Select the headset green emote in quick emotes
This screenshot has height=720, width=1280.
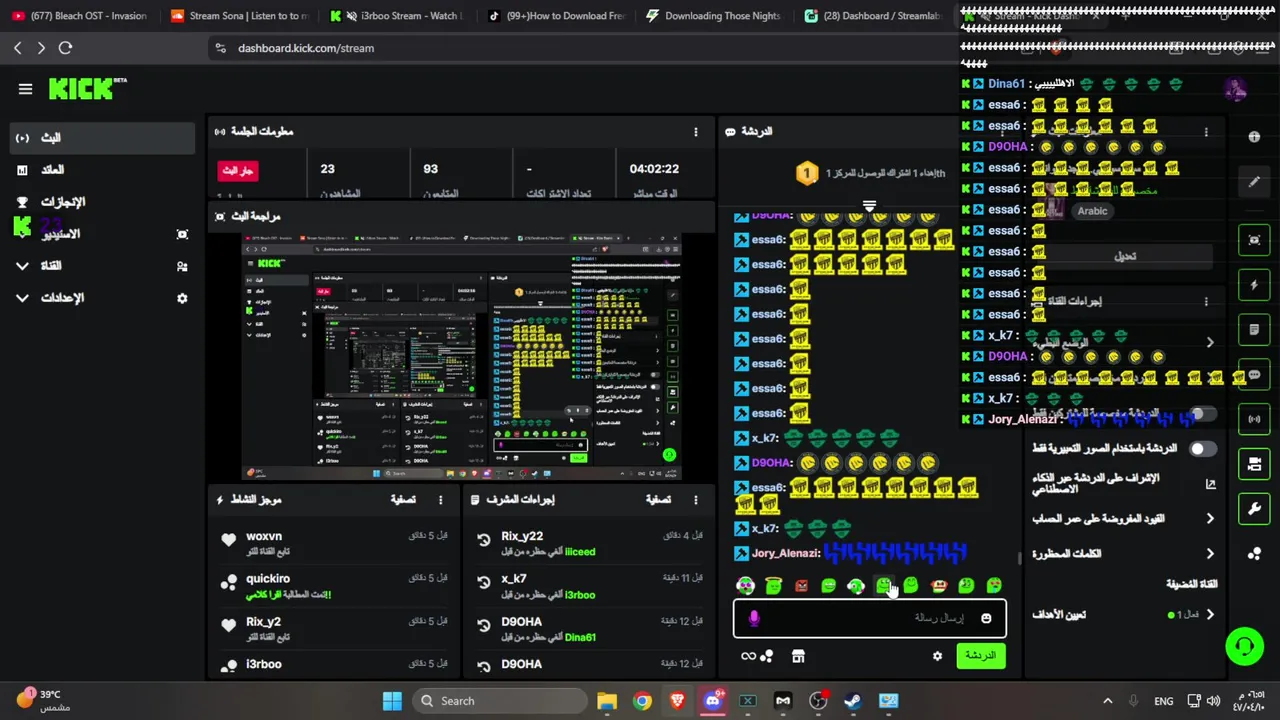pos(856,586)
